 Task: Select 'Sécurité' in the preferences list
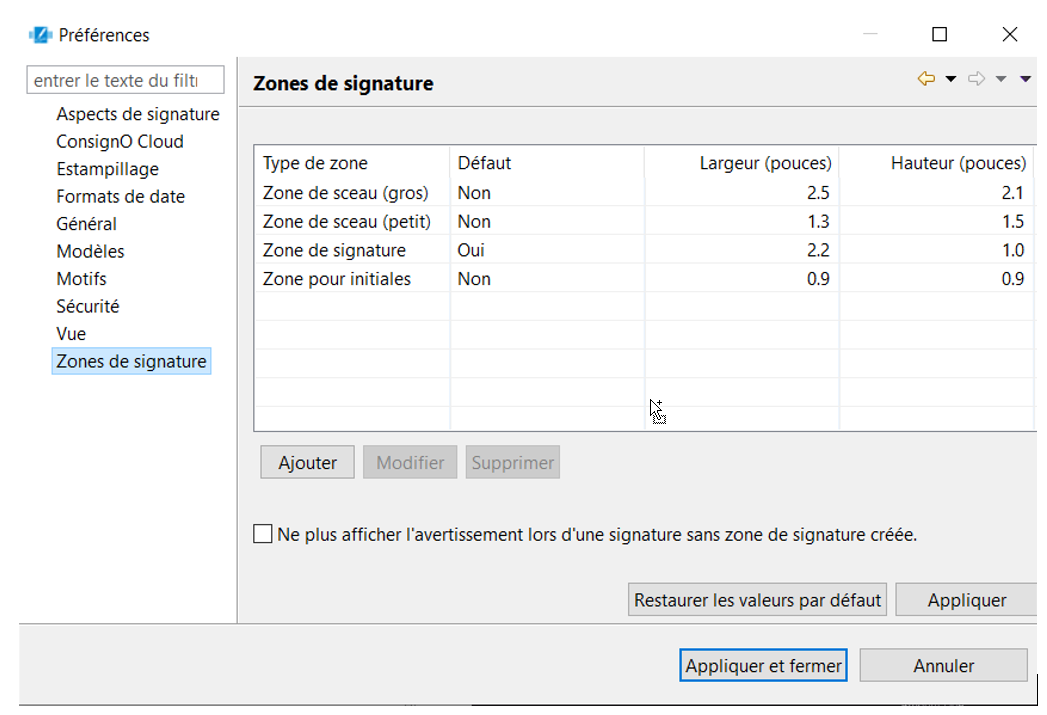89,306
